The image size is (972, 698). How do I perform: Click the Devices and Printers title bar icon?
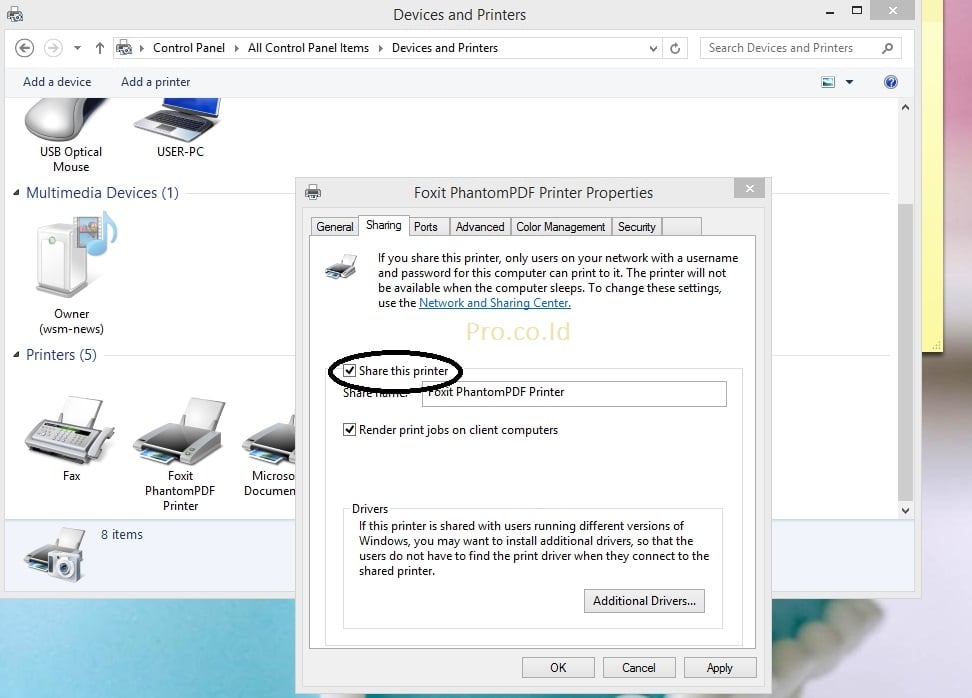15,14
